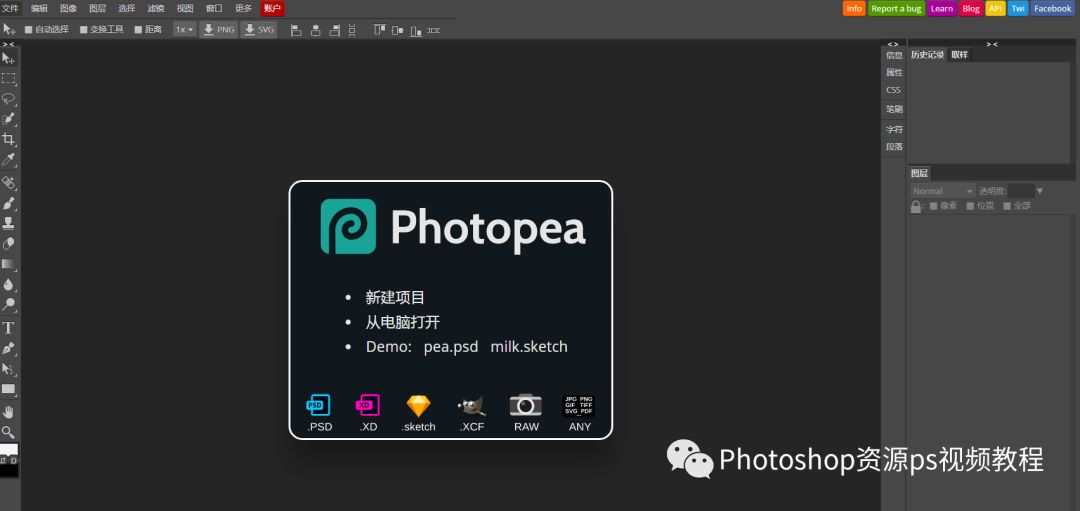The height and width of the screenshot is (511, 1080).
Task: Open the 滤镜 menu
Action: [x=156, y=8]
